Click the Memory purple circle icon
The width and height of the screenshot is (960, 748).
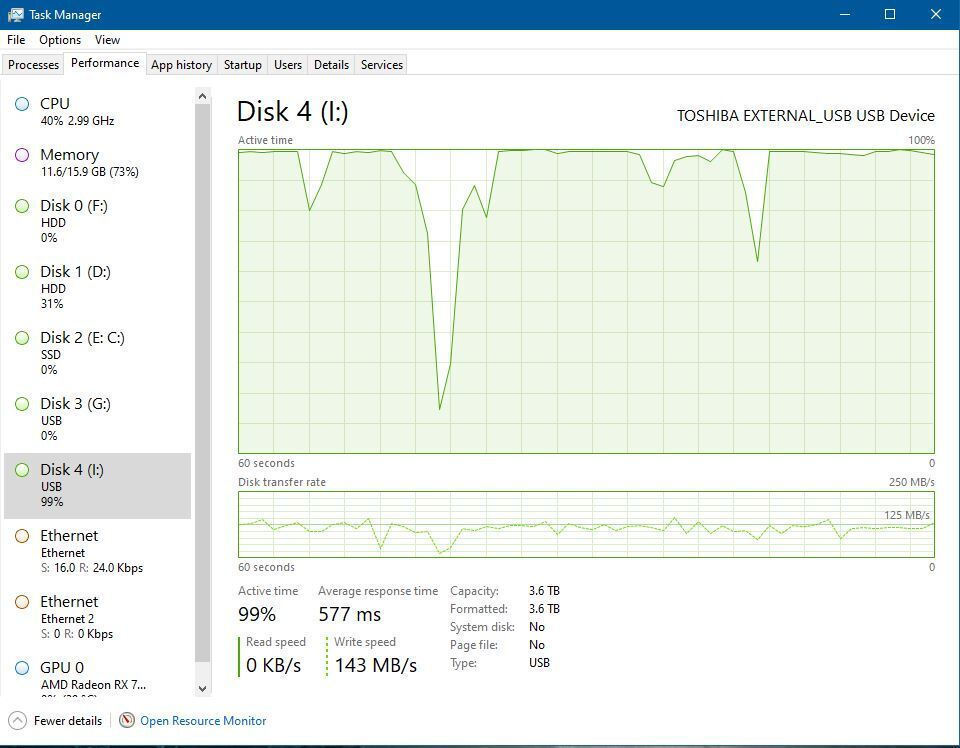[22, 155]
